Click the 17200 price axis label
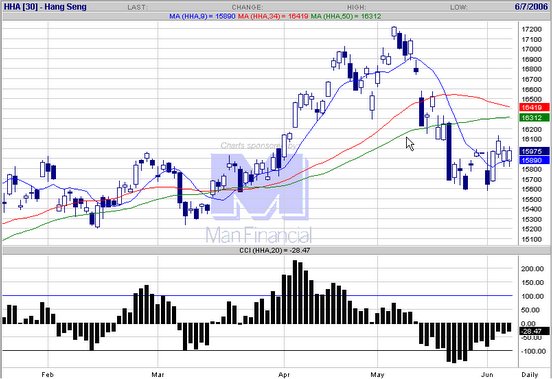 click(x=531, y=30)
